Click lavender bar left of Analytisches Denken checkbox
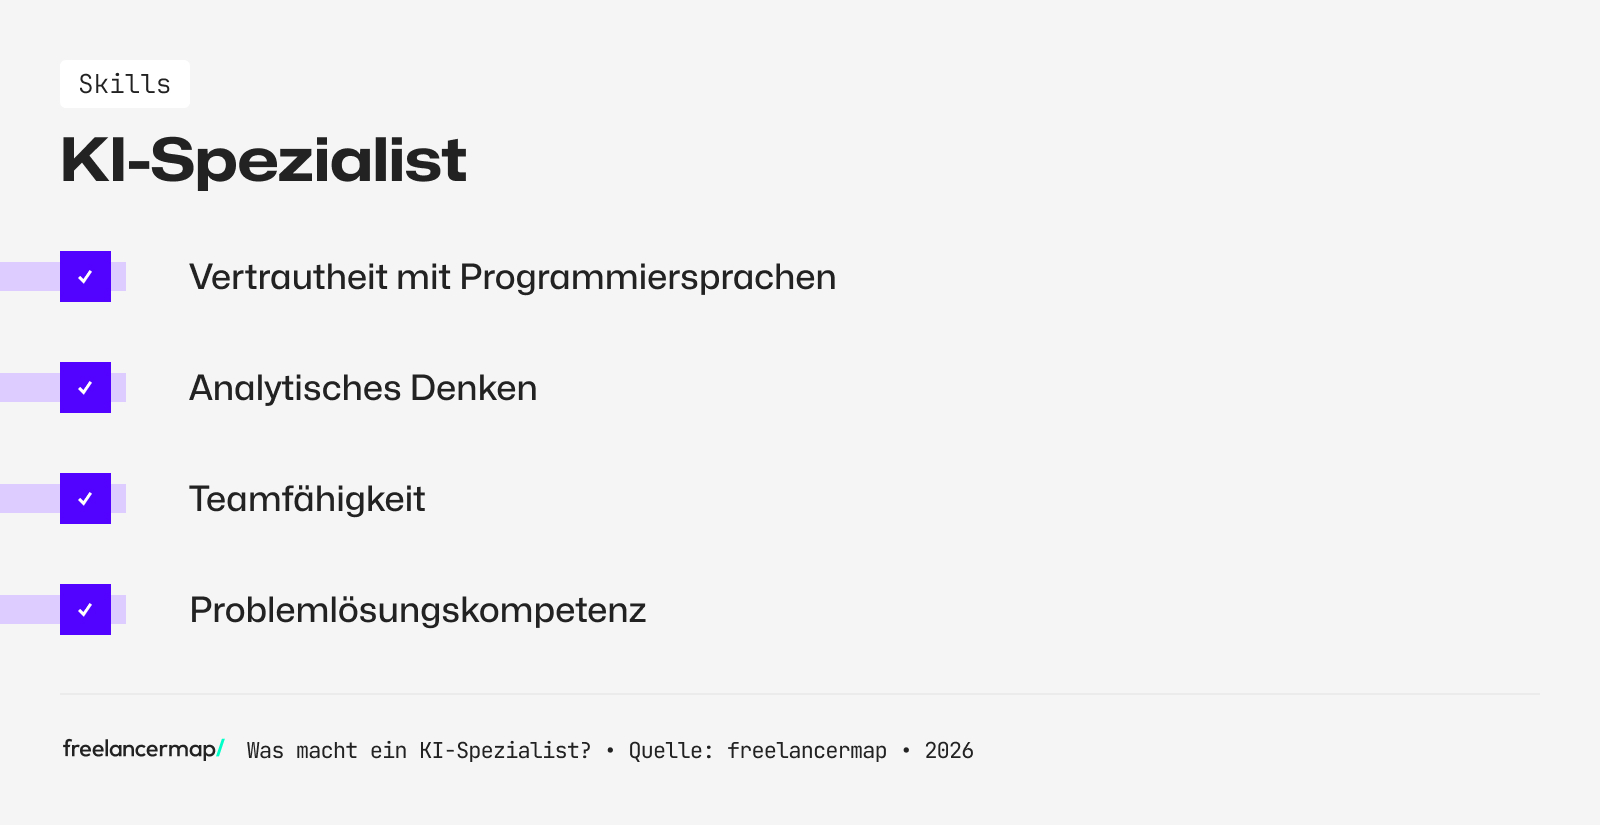 [x=29, y=388]
